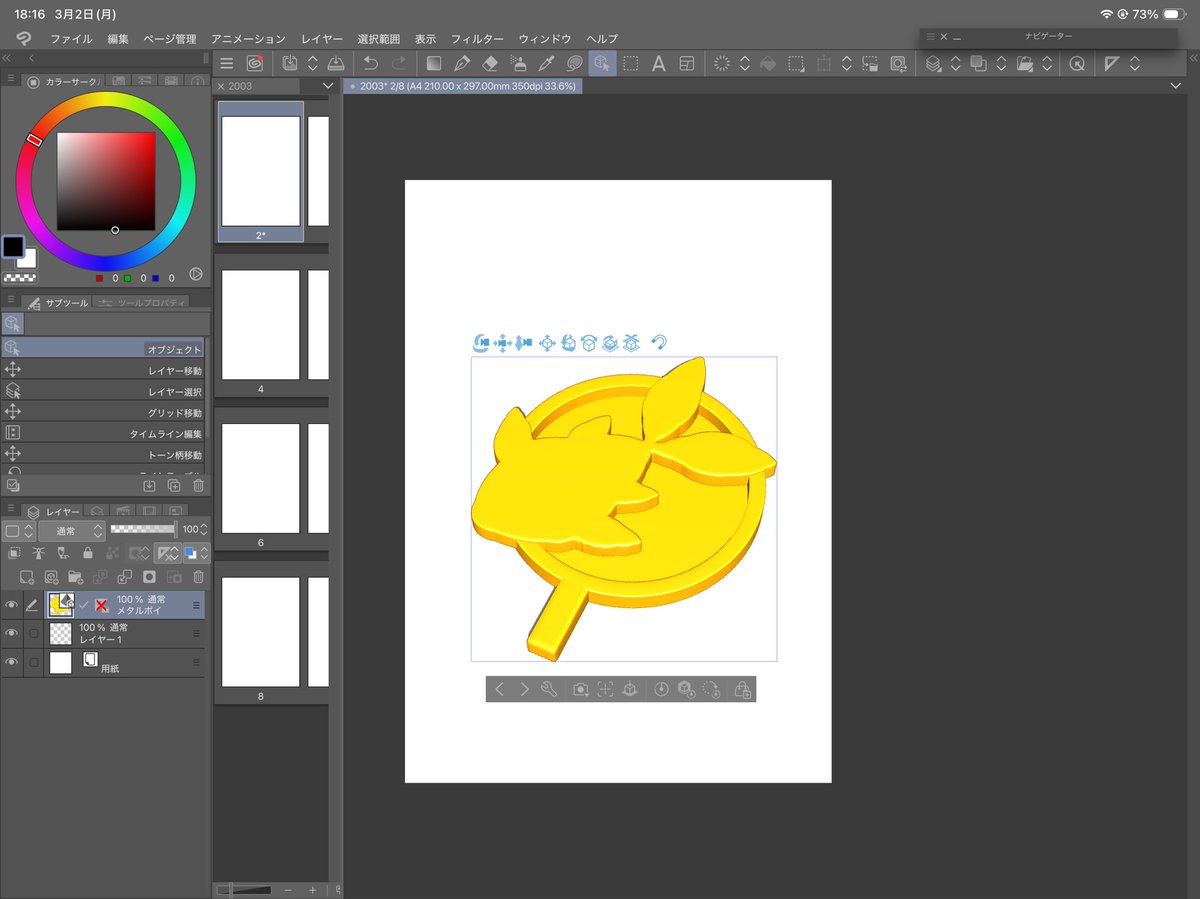Select the Eyedropper tool
Viewport: 1200px width, 899px height.
pos(546,62)
